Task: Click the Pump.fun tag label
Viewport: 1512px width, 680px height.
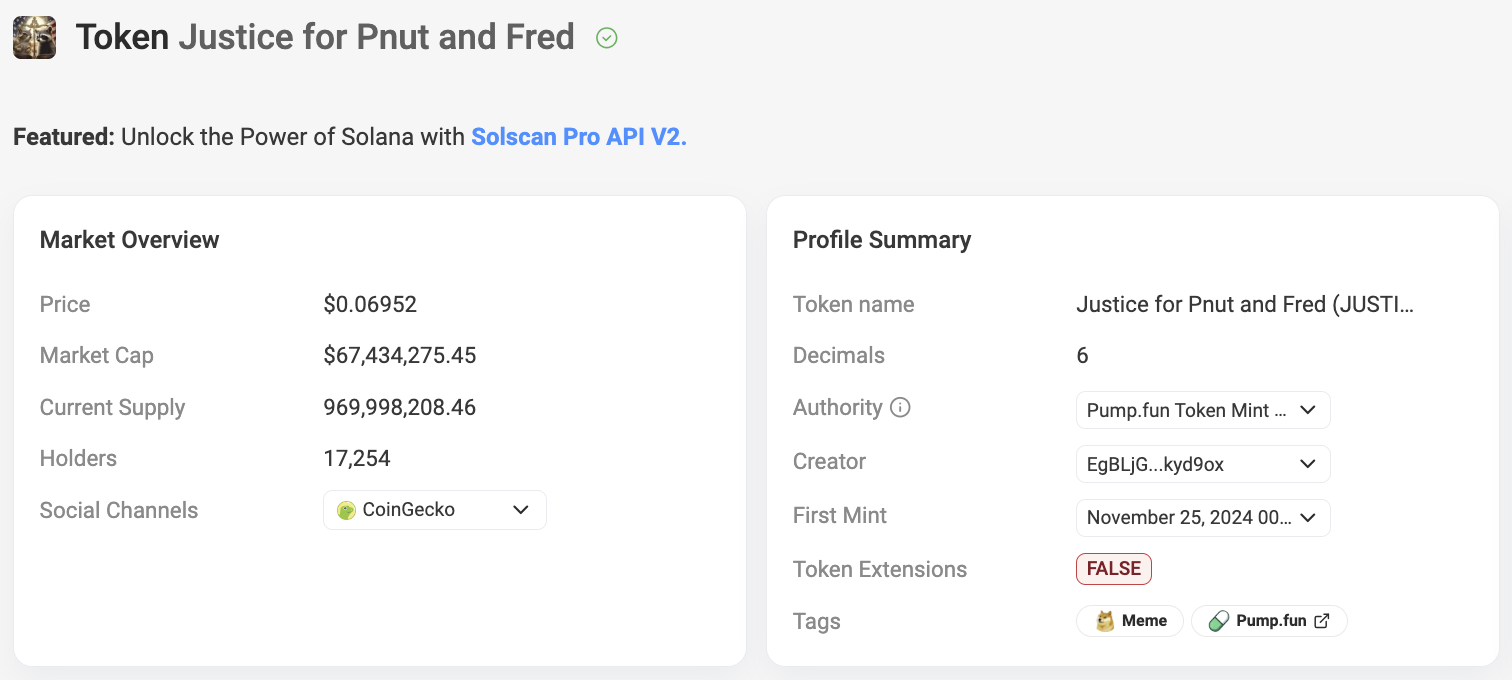Action: click(x=1271, y=621)
